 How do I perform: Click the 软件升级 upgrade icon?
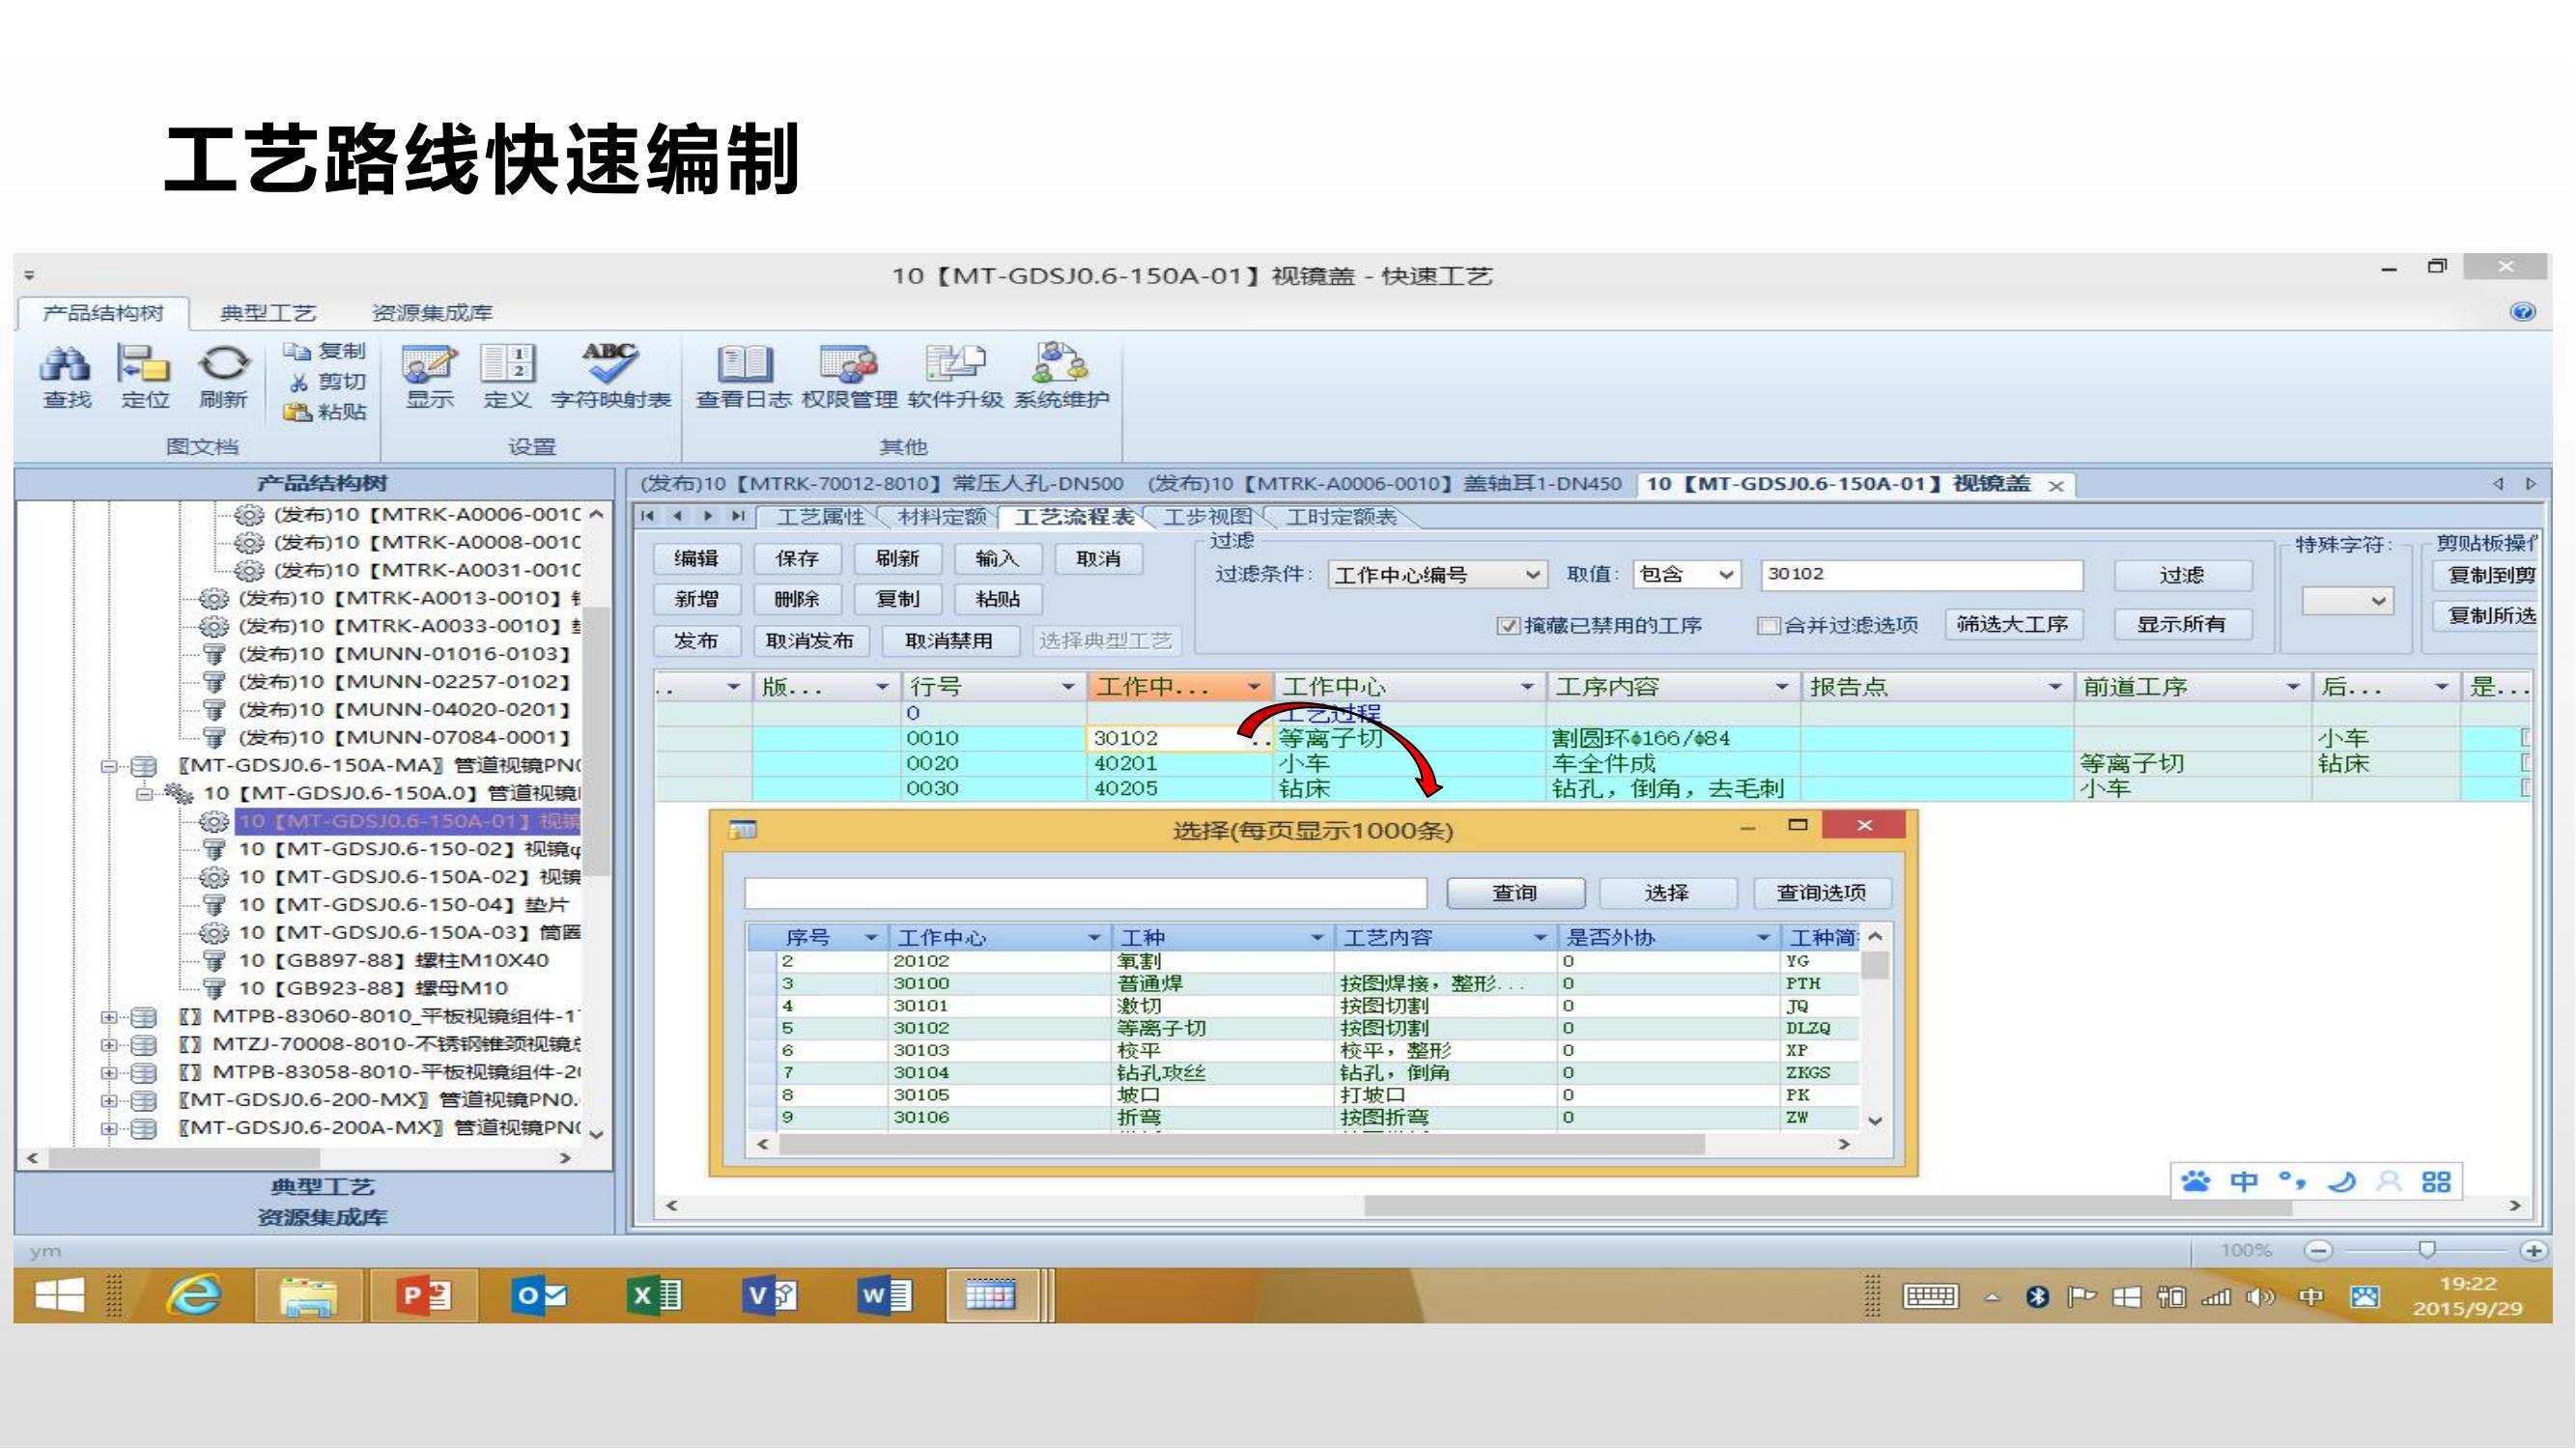pyautogui.click(x=954, y=364)
